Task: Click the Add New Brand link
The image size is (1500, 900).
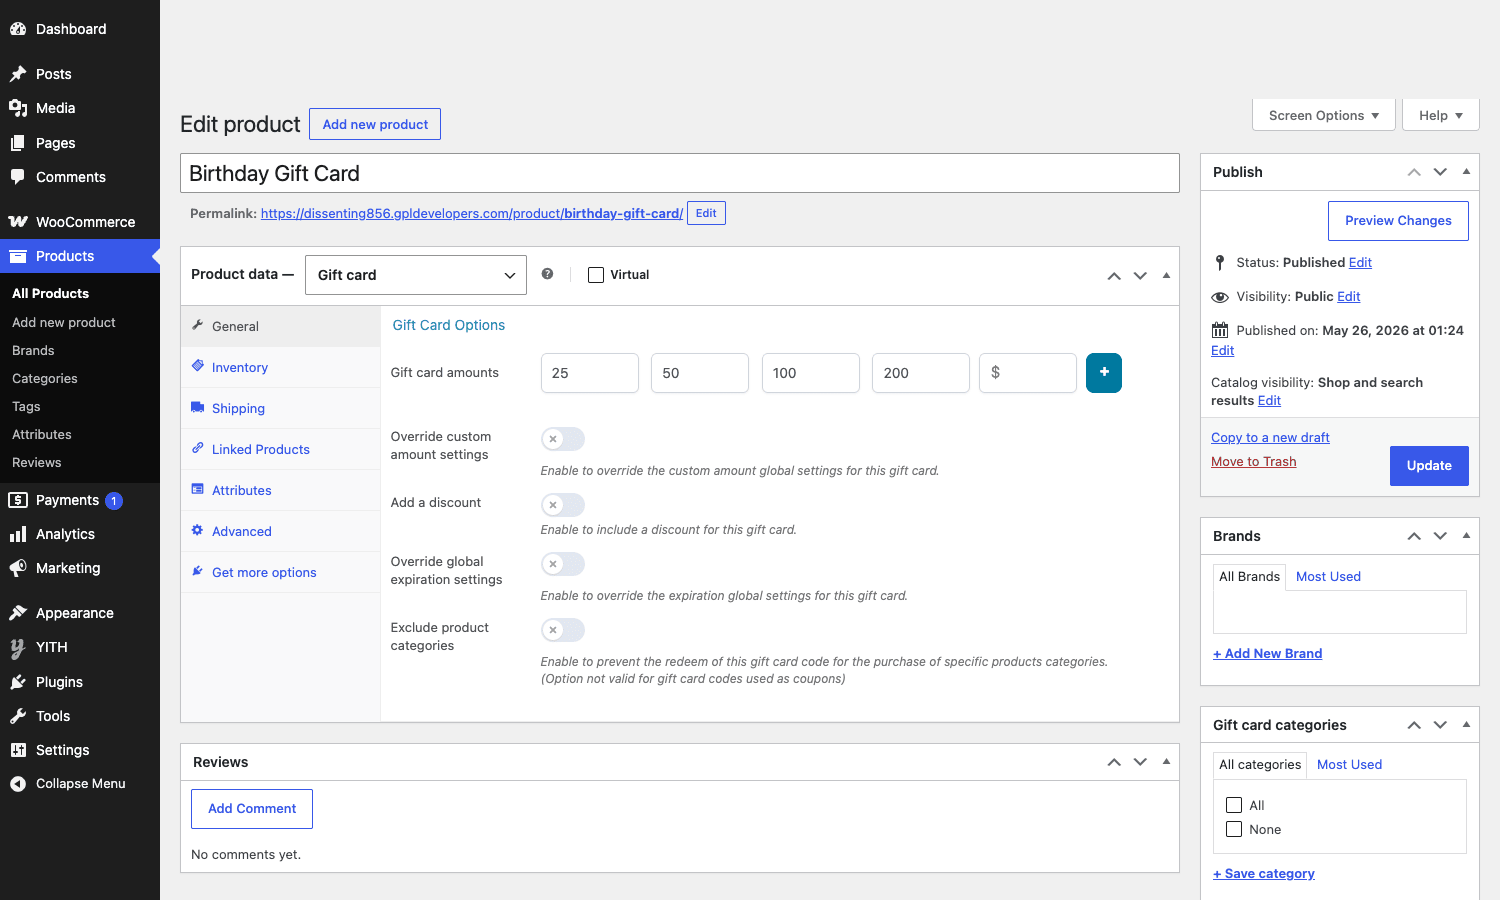Action: (1267, 653)
